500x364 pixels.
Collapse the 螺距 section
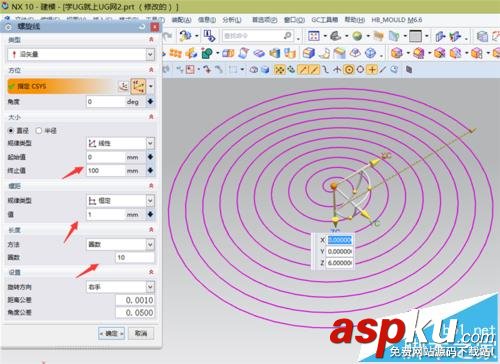tap(151, 186)
